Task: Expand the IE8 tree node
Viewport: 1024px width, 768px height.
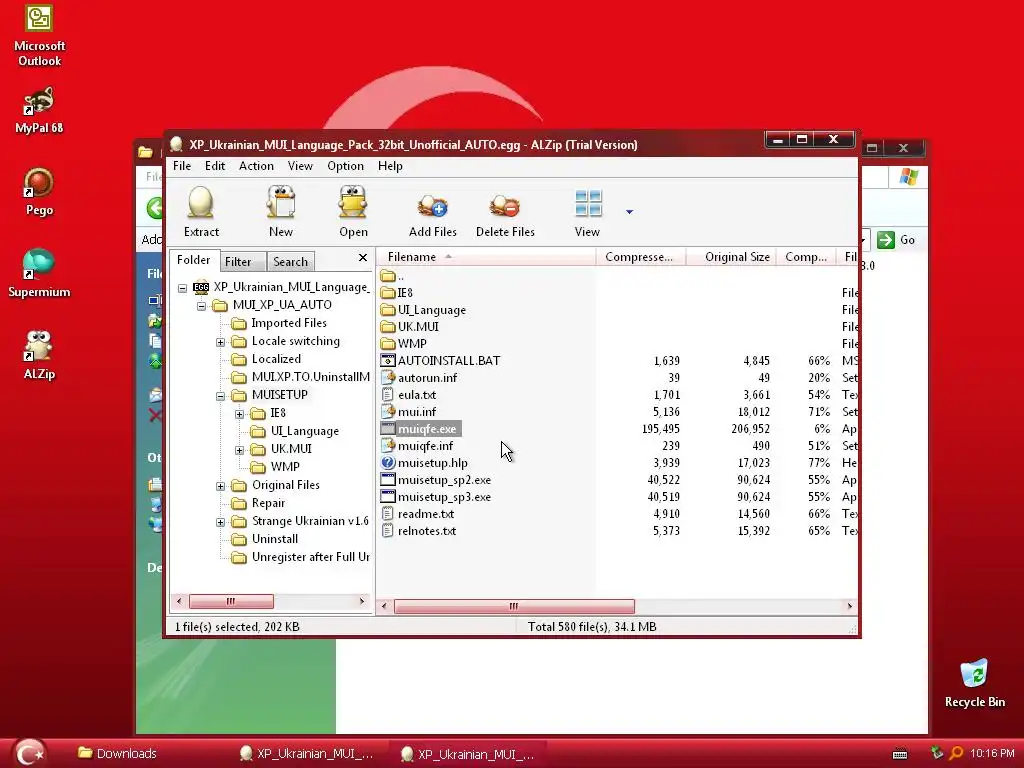Action: pos(240,414)
